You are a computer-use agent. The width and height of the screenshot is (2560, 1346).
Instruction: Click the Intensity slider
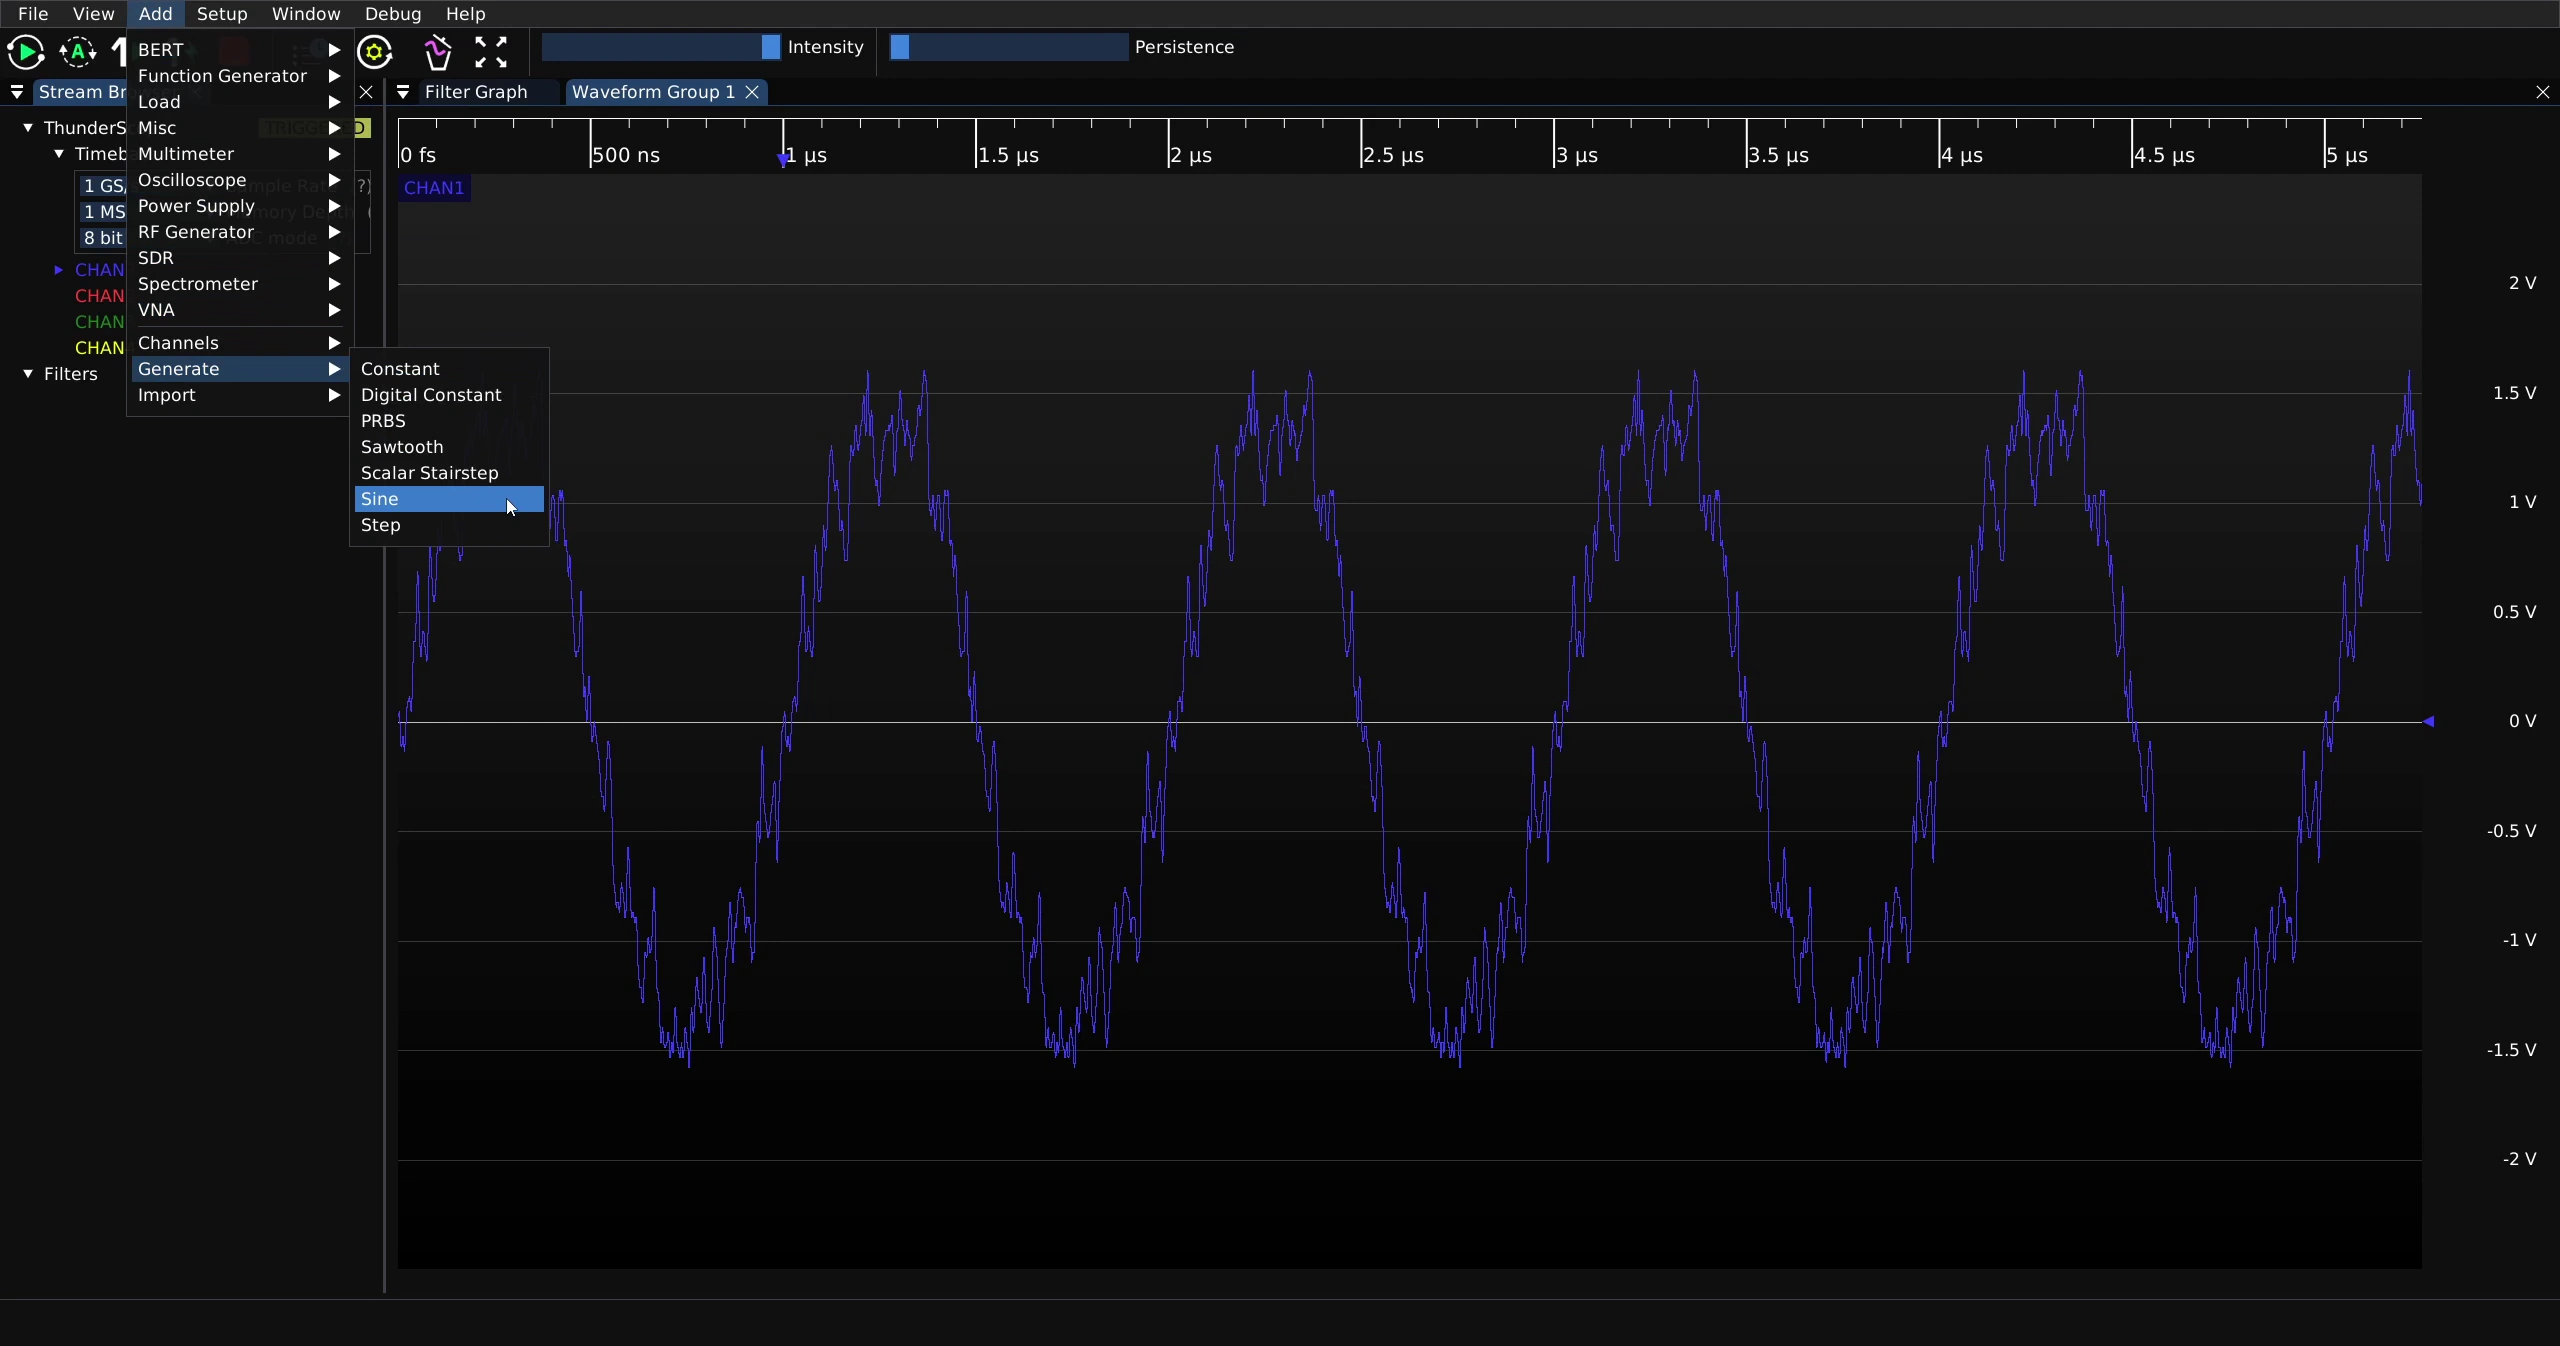661,47
